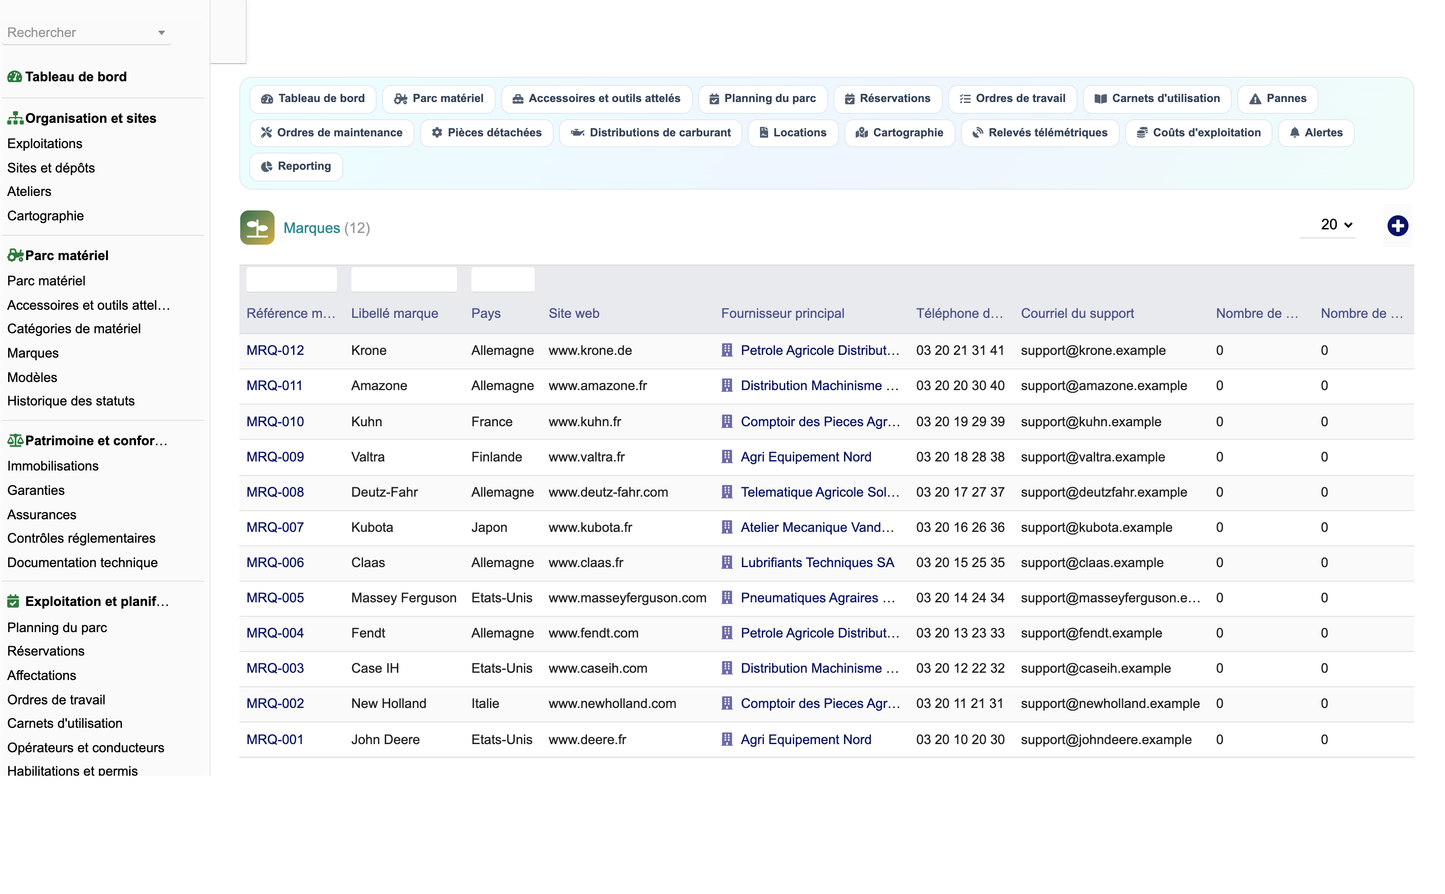Click the building icon beside Pneumatiques Agraires
This screenshot has width=1445, height=894.
[x=727, y=598]
